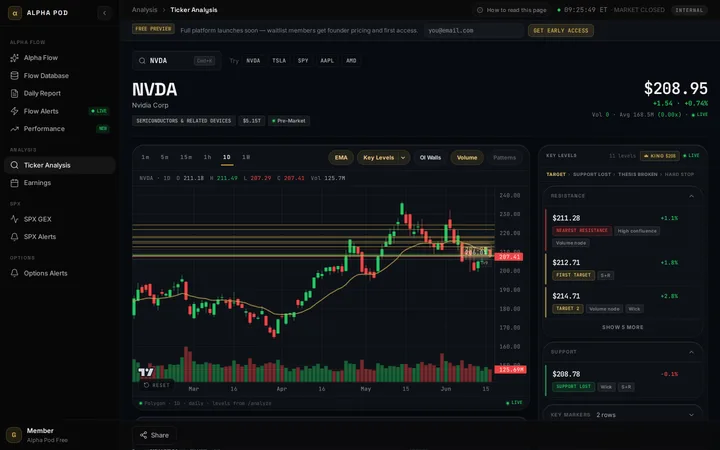This screenshot has width=720, height=450.
Task: Select the $214.71 target 2 level
Action: point(623,303)
